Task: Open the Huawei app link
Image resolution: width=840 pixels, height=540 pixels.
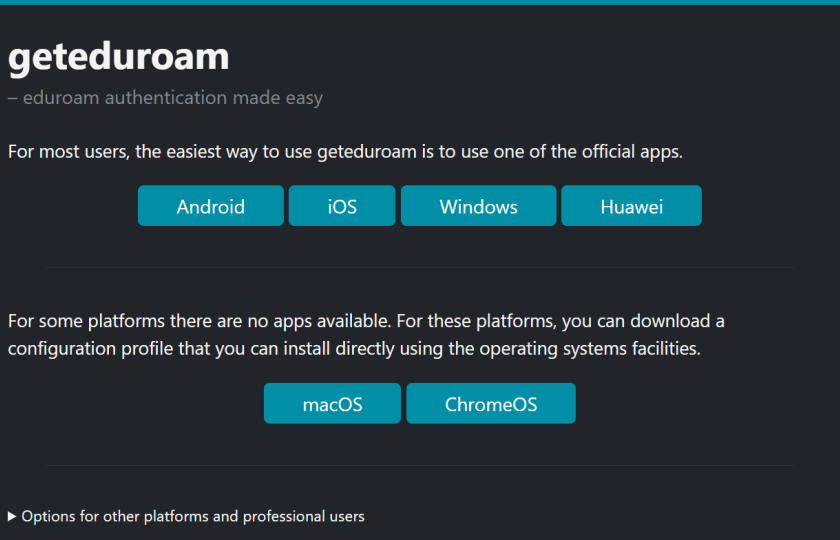Action: (x=631, y=206)
